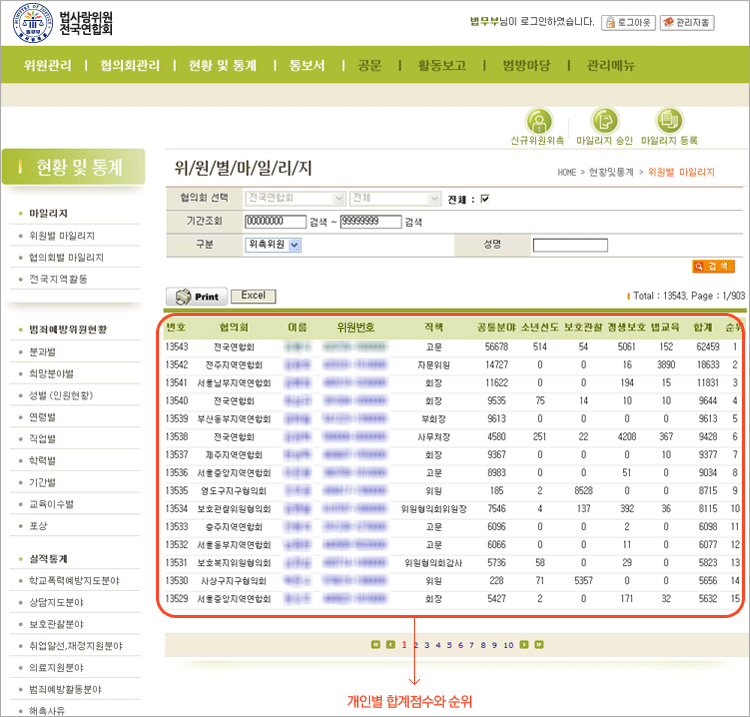750x717 pixels.
Task: Open the second 전체 dropdown
Action: pos(394,199)
